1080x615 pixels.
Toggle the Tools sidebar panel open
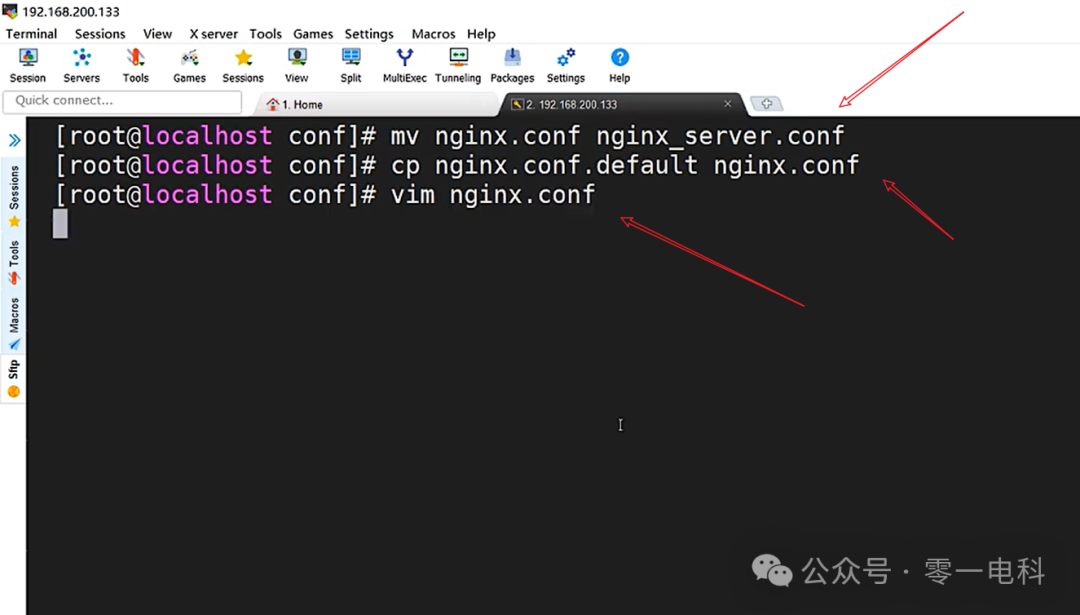click(x=13, y=253)
